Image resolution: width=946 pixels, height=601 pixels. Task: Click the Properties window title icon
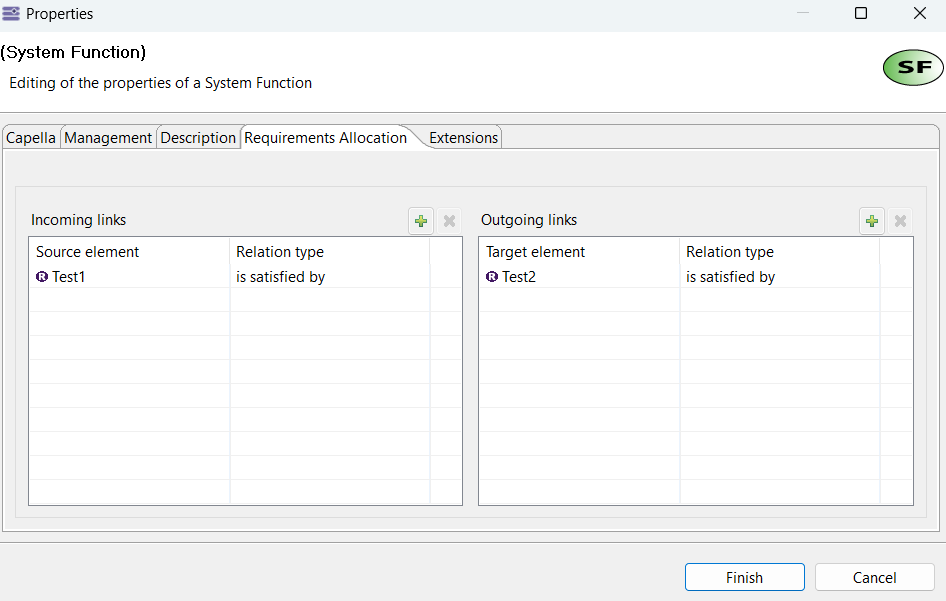(x=12, y=14)
